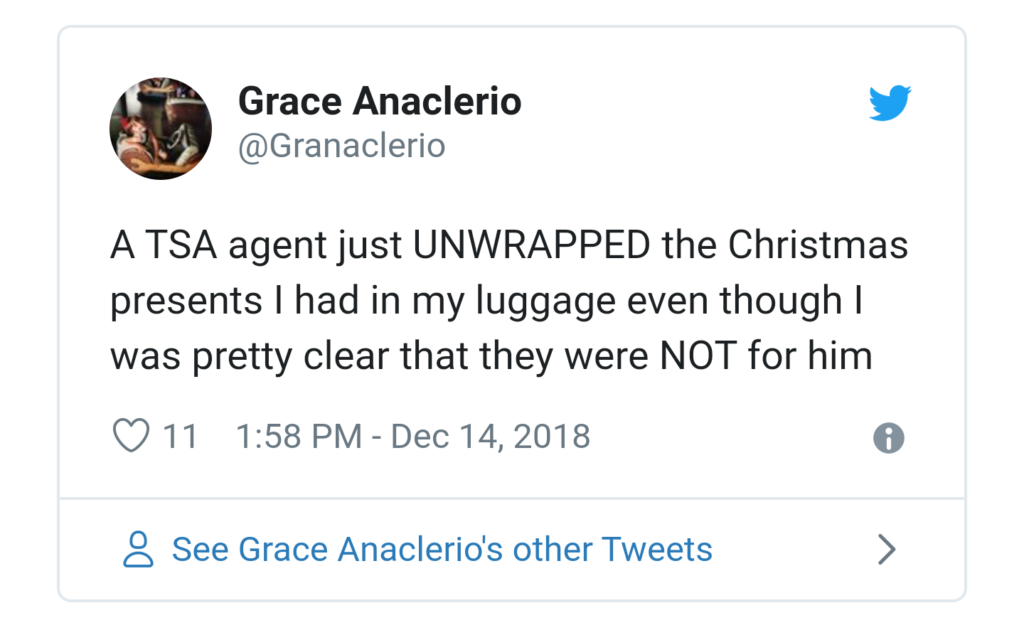Click the person silhouette icon

tap(138, 549)
